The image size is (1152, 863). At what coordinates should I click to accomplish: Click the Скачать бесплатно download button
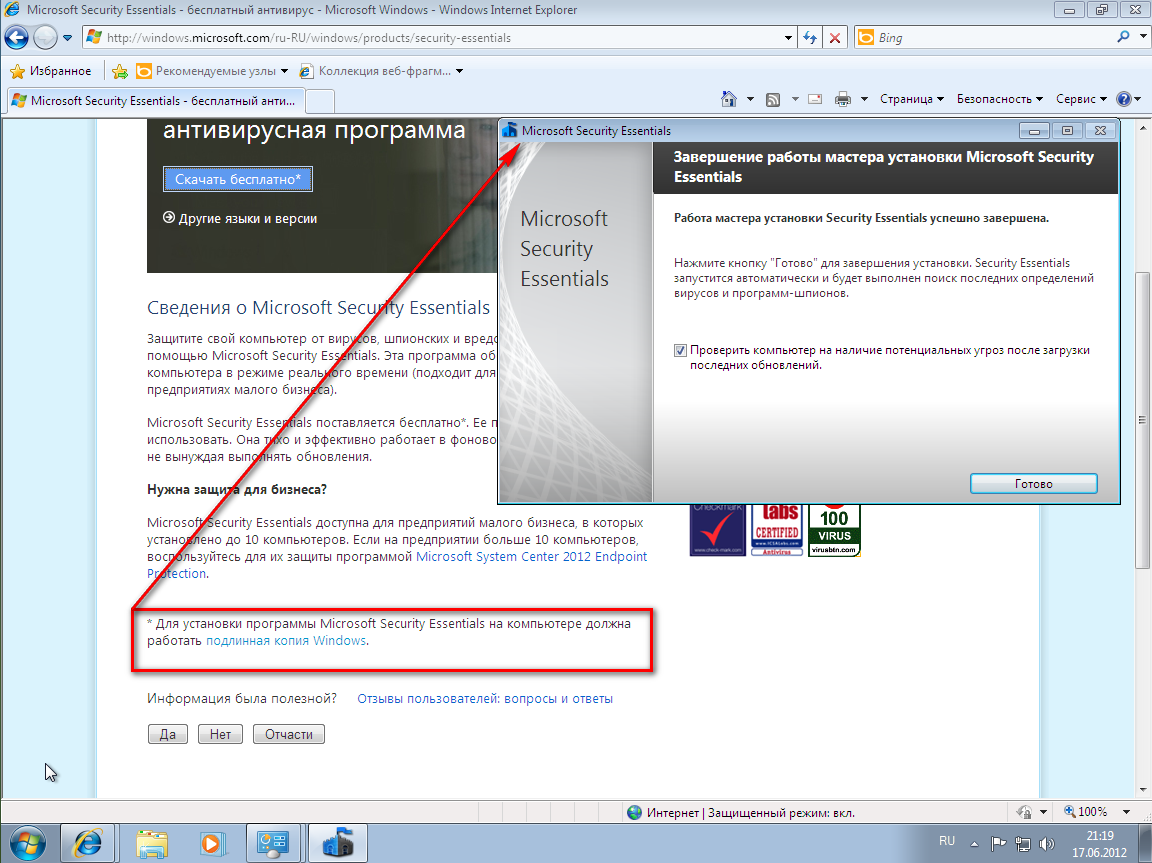(x=238, y=179)
